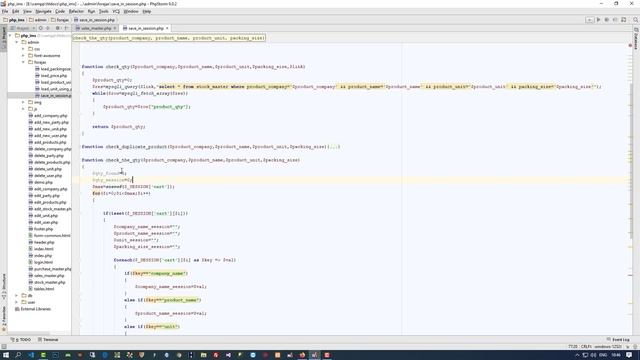Select External Libraries node
This screenshot has height=360, width=640.
(33, 309)
